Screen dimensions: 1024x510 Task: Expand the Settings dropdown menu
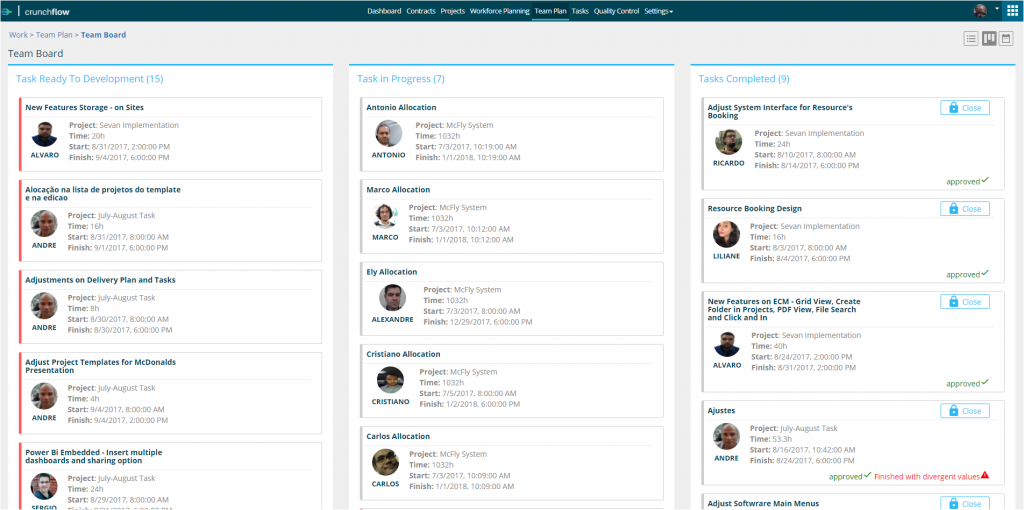(658, 11)
